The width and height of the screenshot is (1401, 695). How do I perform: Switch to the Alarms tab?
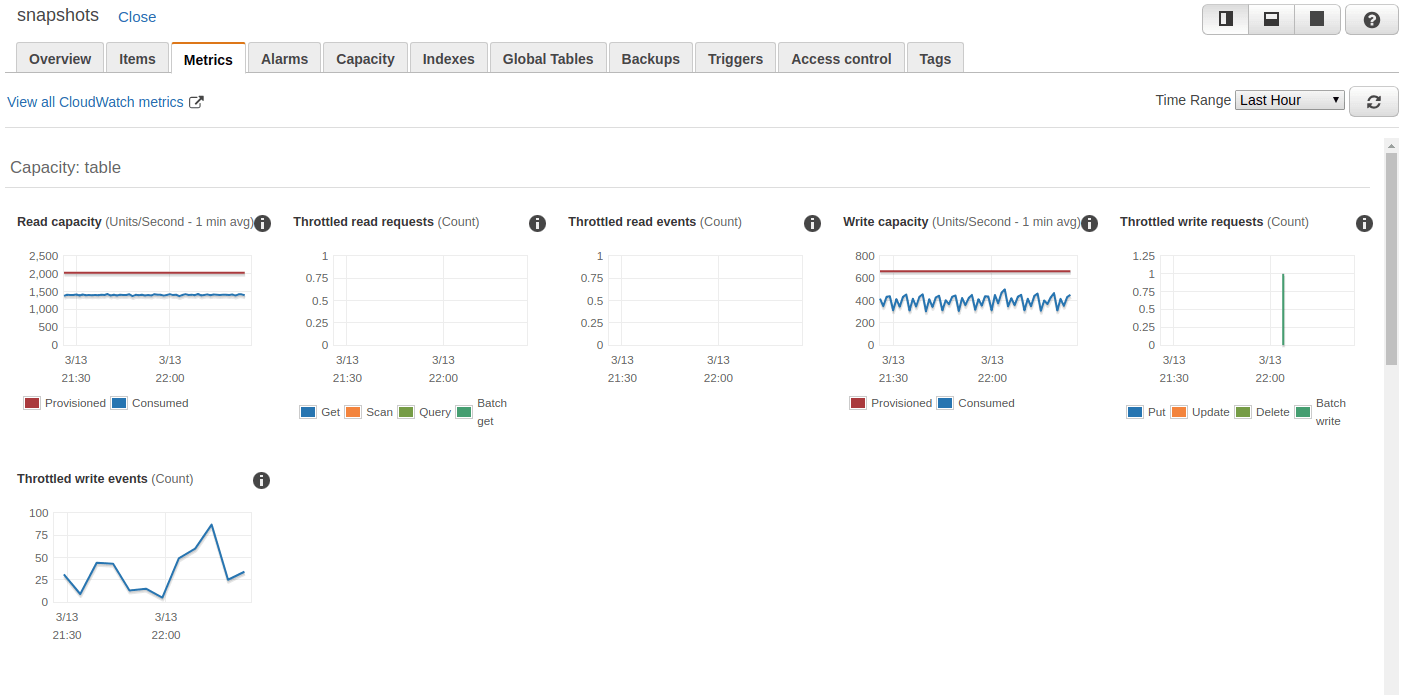coord(284,58)
